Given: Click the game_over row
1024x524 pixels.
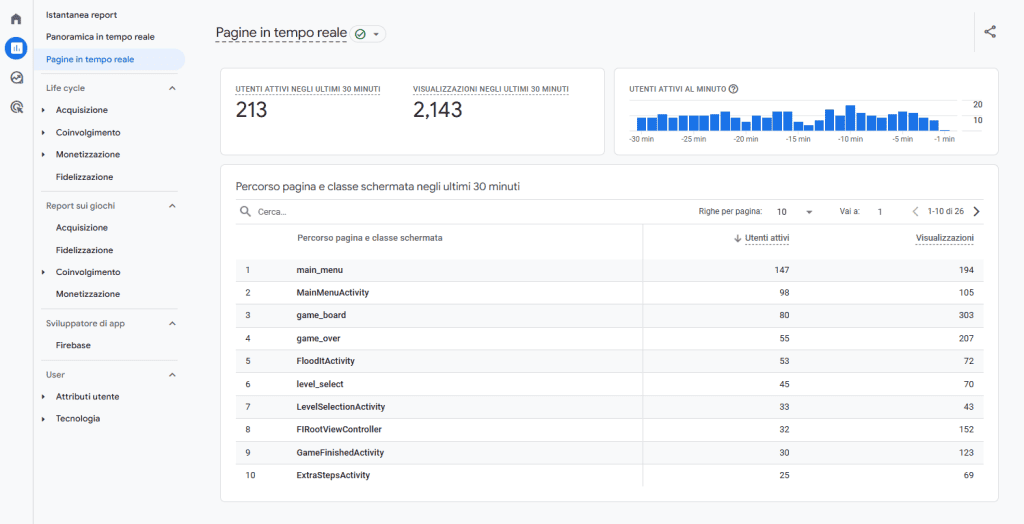Looking at the screenshot, I should click(609, 338).
